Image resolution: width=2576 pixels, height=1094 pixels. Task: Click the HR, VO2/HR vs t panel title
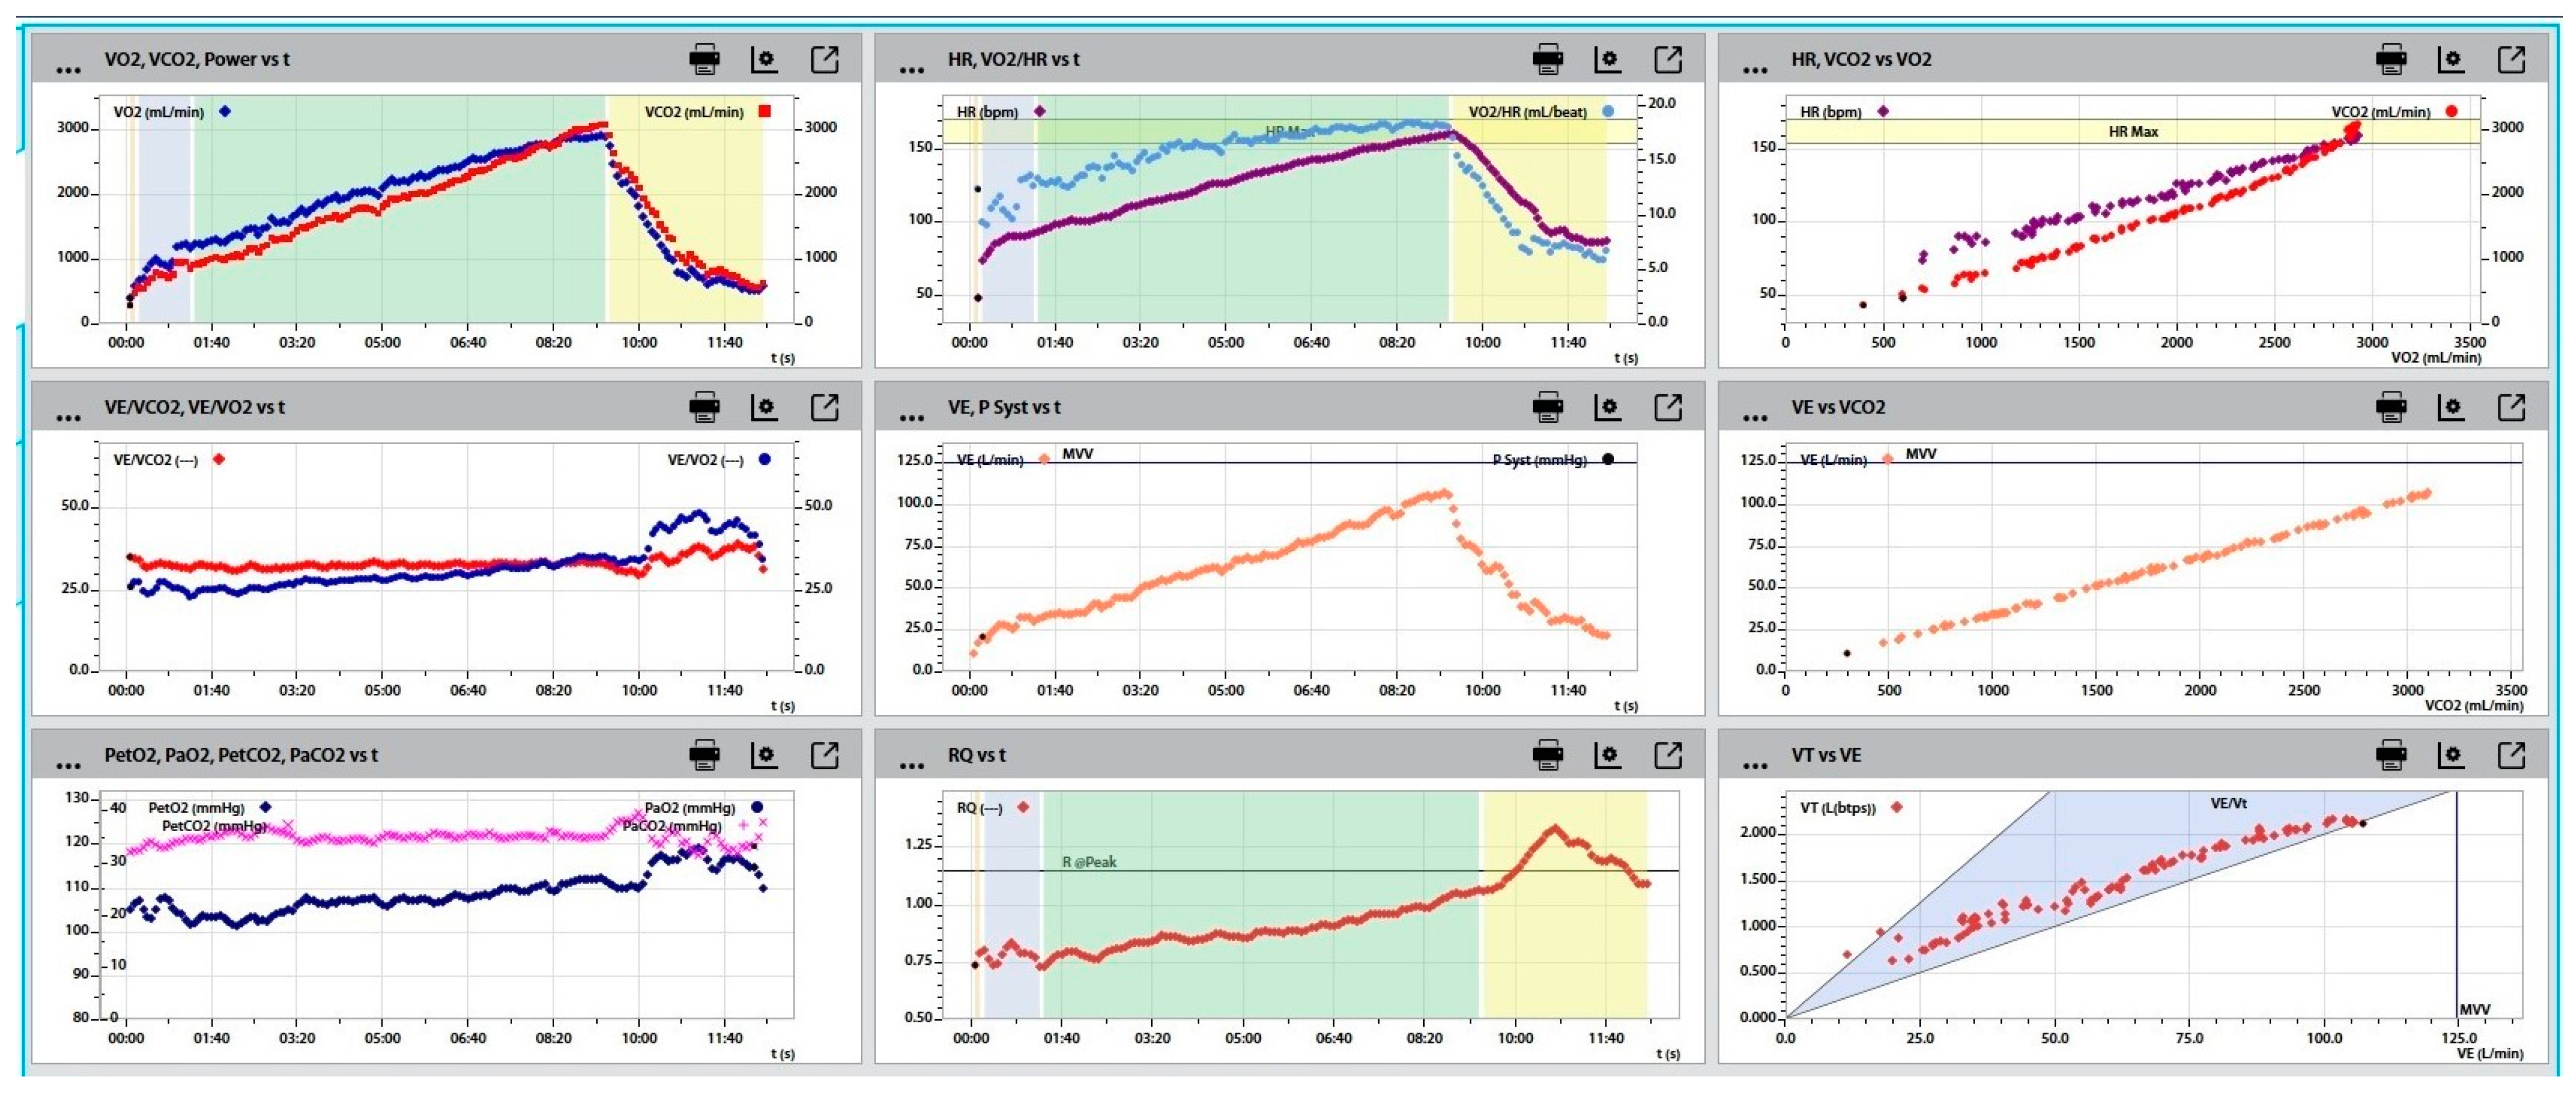click(x=1013, y=60)
